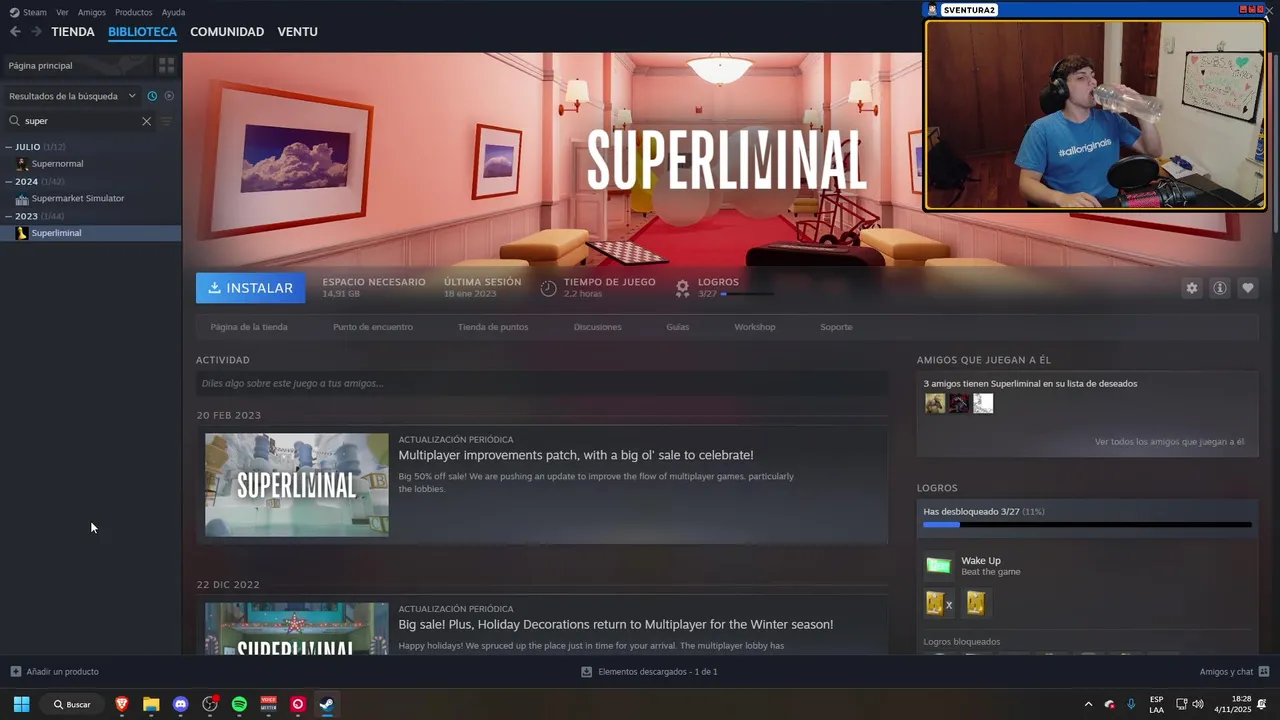Go forward with the right arrow
The image size is (1280, 720).
point(36,32)
